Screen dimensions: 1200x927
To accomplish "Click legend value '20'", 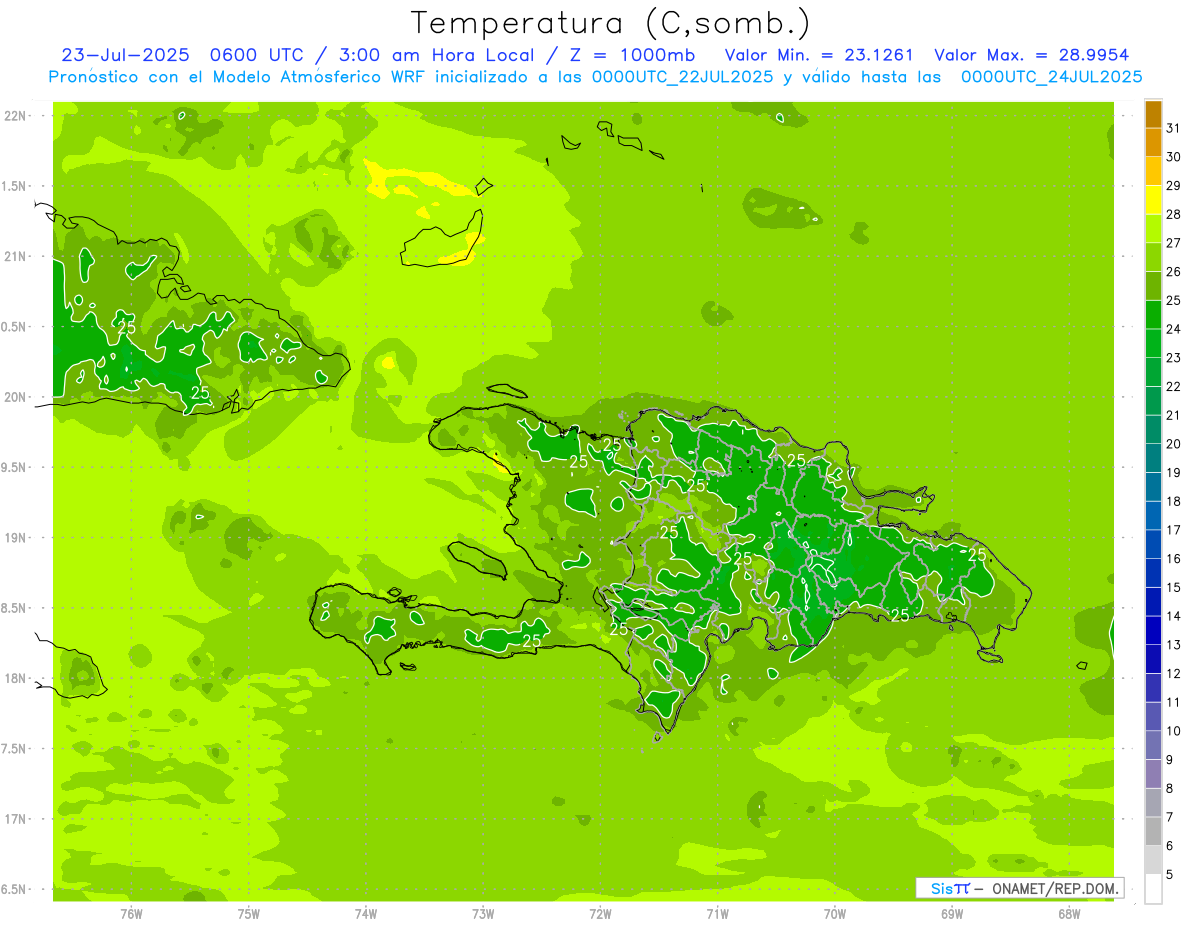I will pyautogui.click(x=1174, y=444).
